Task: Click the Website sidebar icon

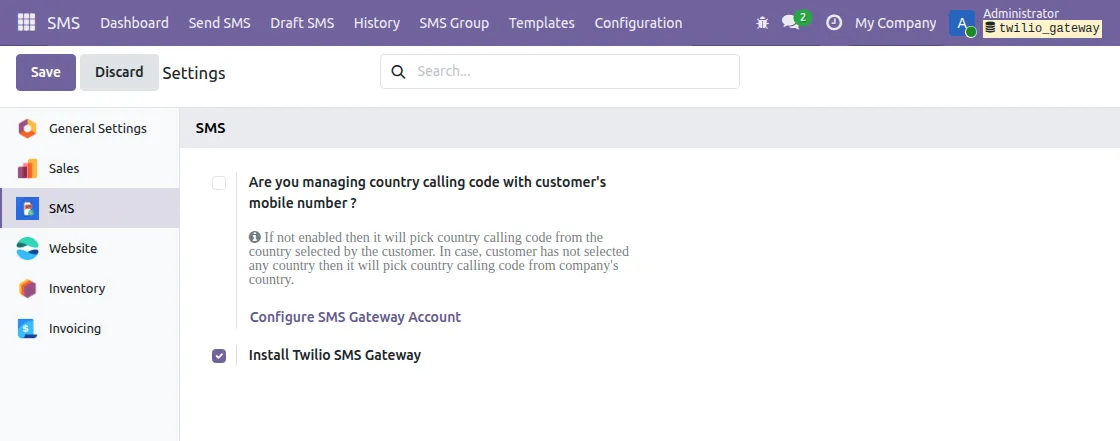Action: point(27,249)
